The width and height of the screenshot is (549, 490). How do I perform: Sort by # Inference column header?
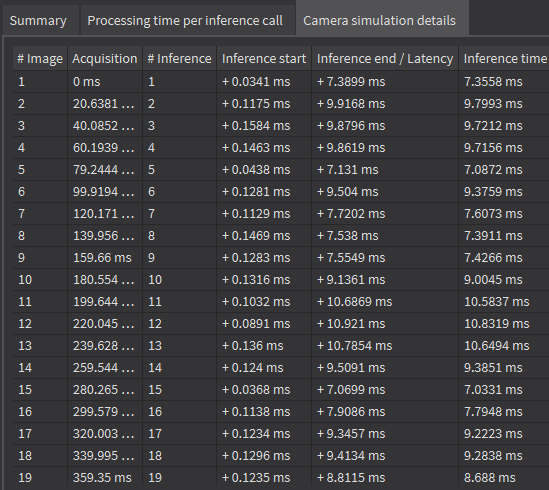179,58
